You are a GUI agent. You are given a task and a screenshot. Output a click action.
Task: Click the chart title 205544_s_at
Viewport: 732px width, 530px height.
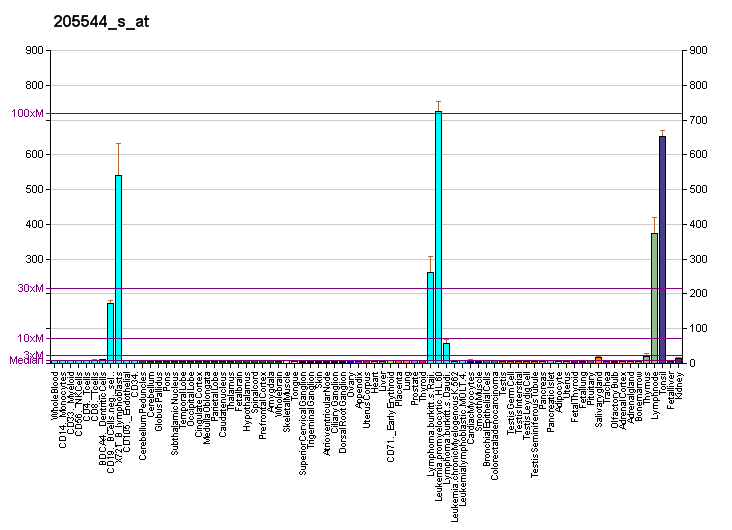[101, 21]
